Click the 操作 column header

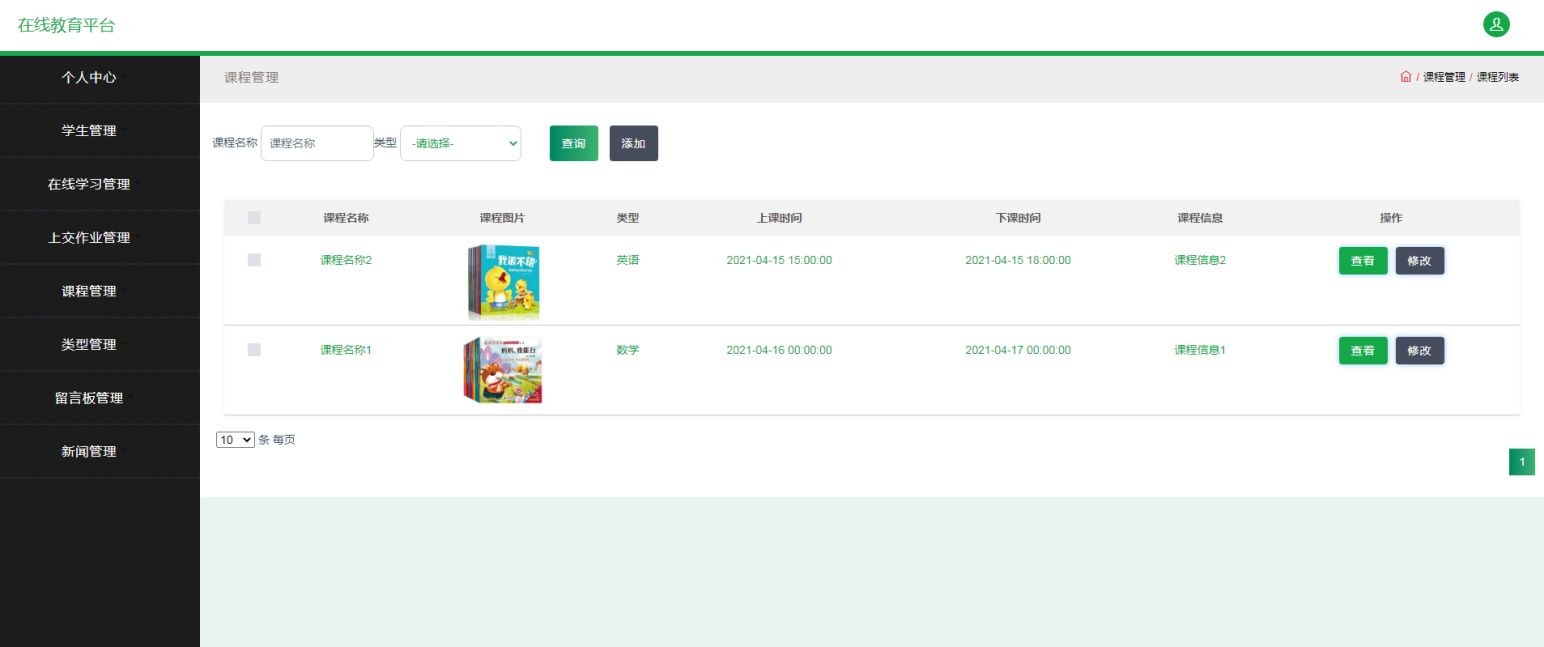click(1391, 218)
